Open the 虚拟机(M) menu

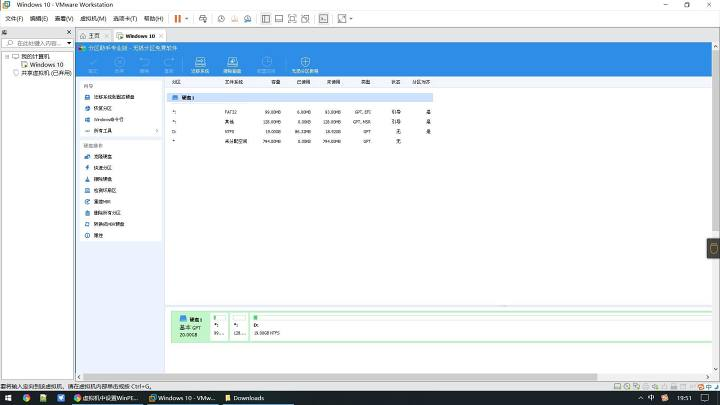pyautogui.click(x=93, y=19)
